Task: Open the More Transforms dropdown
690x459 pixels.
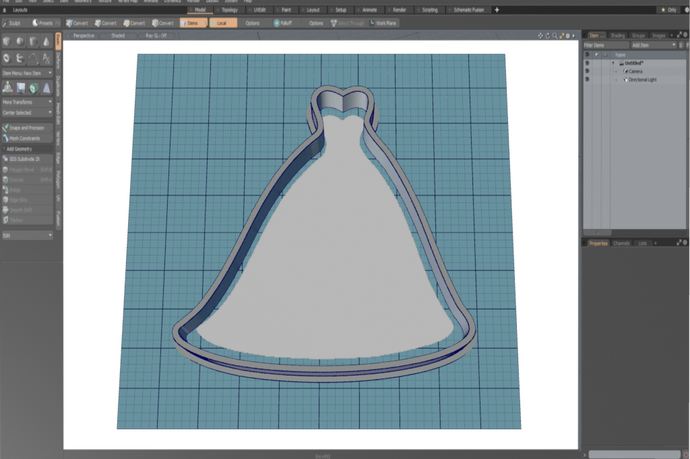Action: (x=27, y=102)
